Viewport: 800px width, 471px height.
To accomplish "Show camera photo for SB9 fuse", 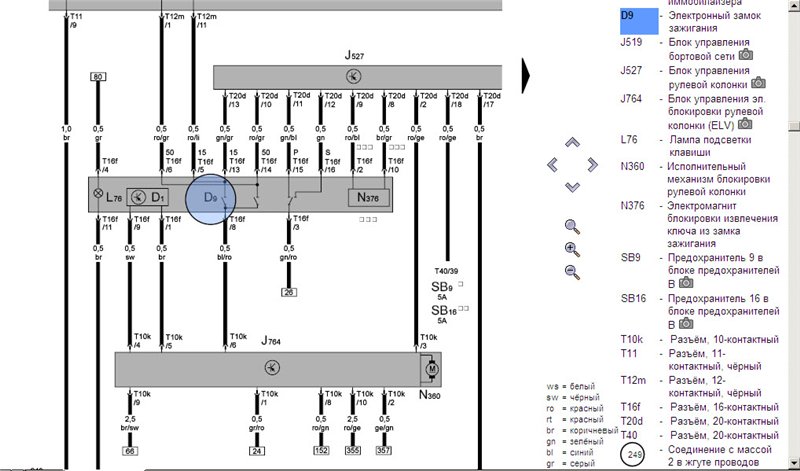I will pos(686,283).
